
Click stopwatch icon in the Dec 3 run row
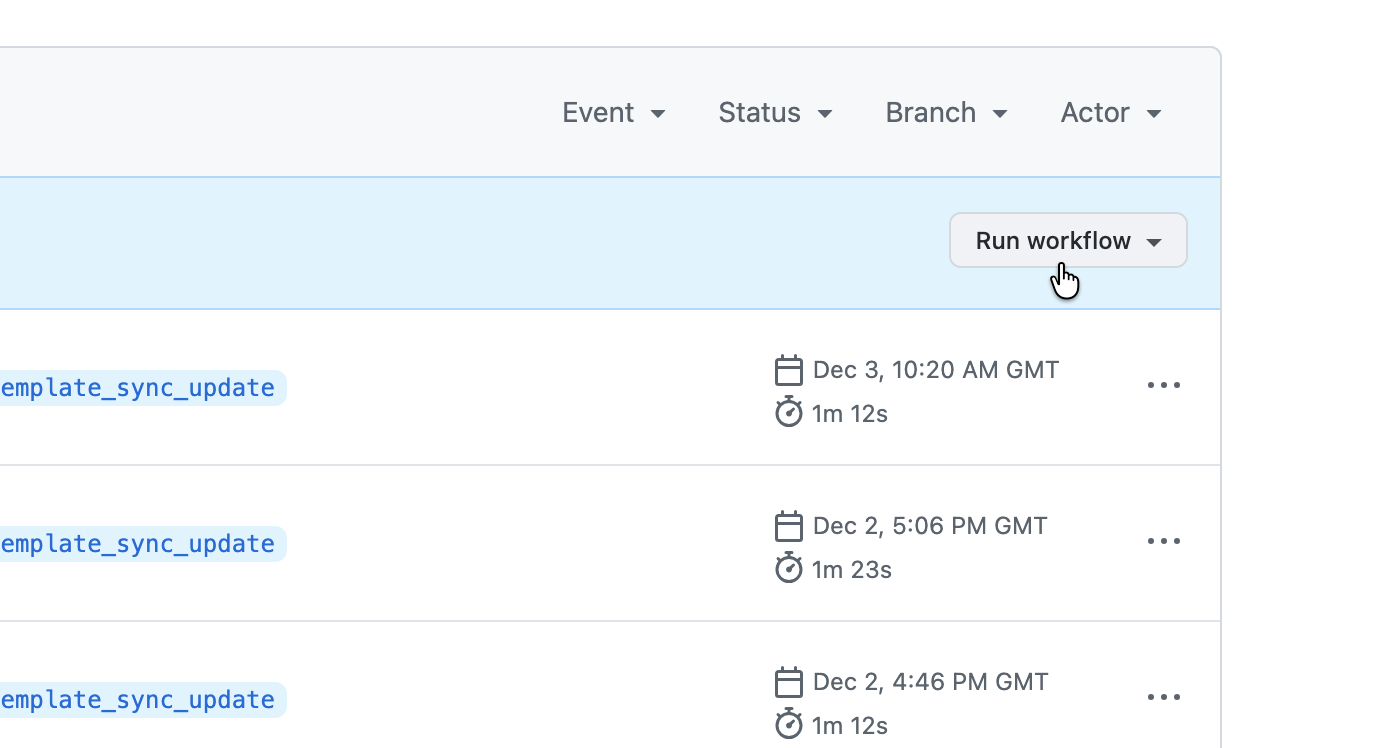tap(789, 413)
